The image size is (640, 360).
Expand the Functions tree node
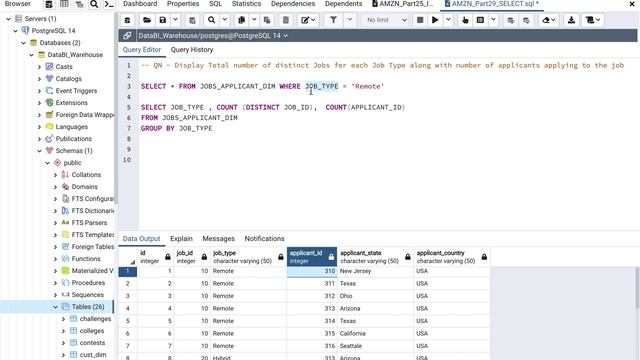pyautogui.click(x=56, y=259)
